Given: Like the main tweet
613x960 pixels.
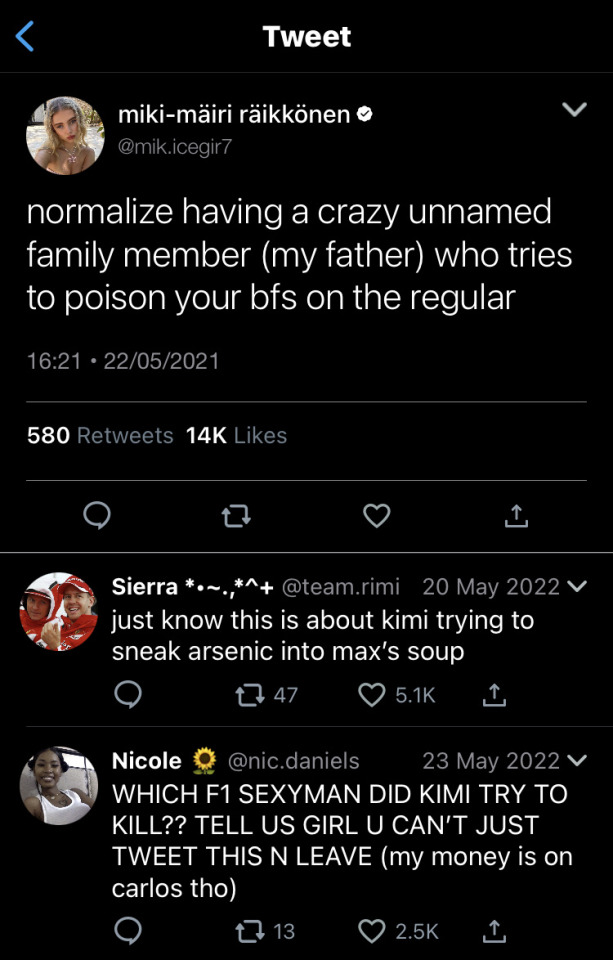Looking at the screenshot, I should (x=376, y=515).
